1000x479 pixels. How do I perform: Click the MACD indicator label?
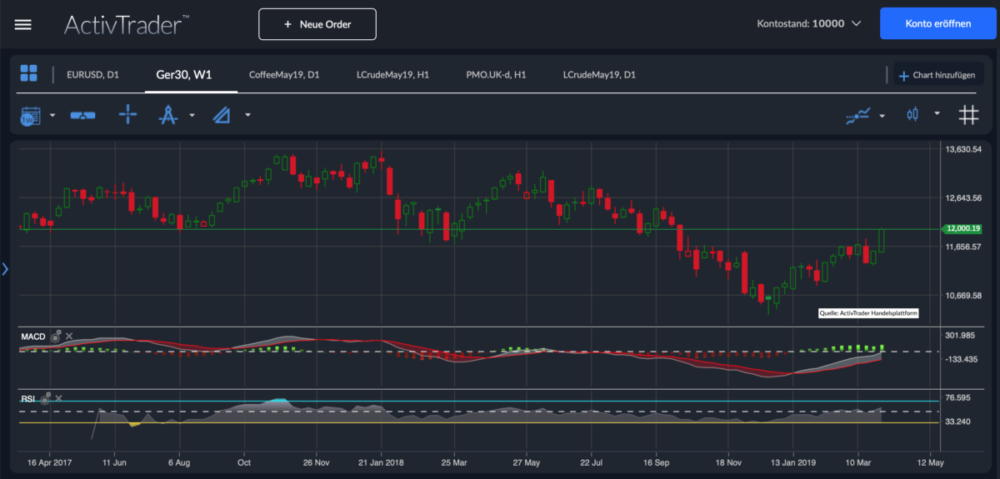point(31,336)
